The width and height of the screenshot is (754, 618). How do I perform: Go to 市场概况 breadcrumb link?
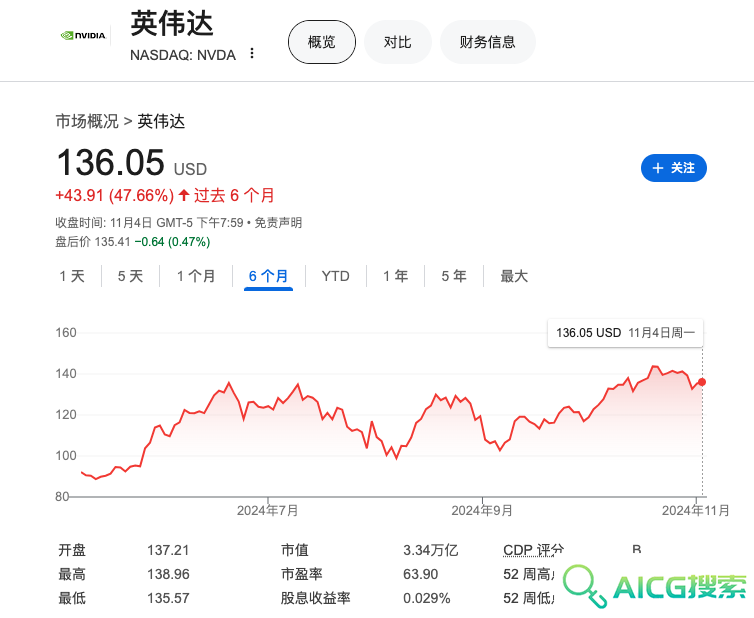pos(87,121)
